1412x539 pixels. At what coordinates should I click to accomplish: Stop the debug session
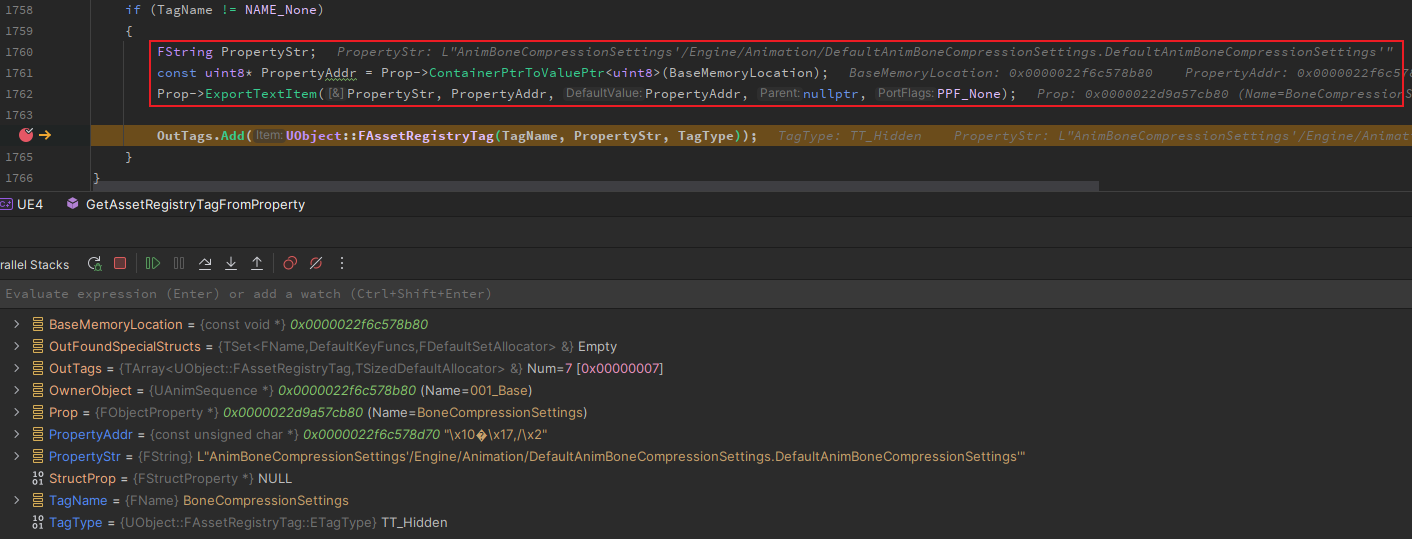[120, 264]
